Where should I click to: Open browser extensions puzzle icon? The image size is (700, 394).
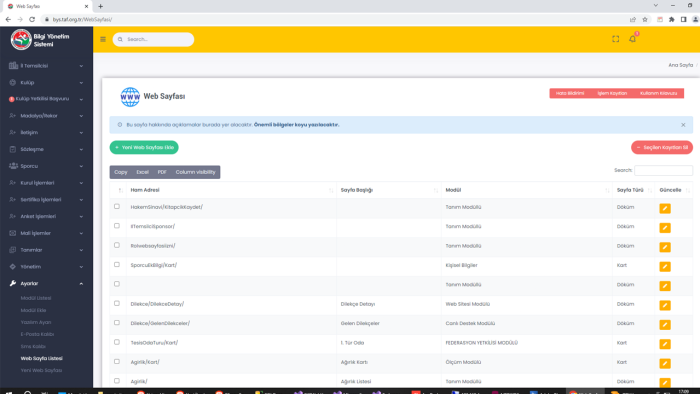(671, 19)
